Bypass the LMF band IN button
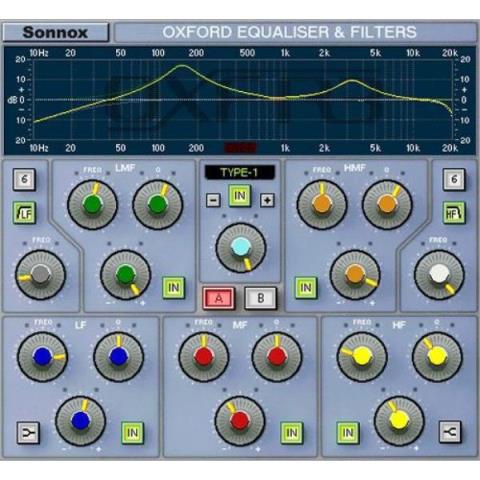 click(174, 287)
